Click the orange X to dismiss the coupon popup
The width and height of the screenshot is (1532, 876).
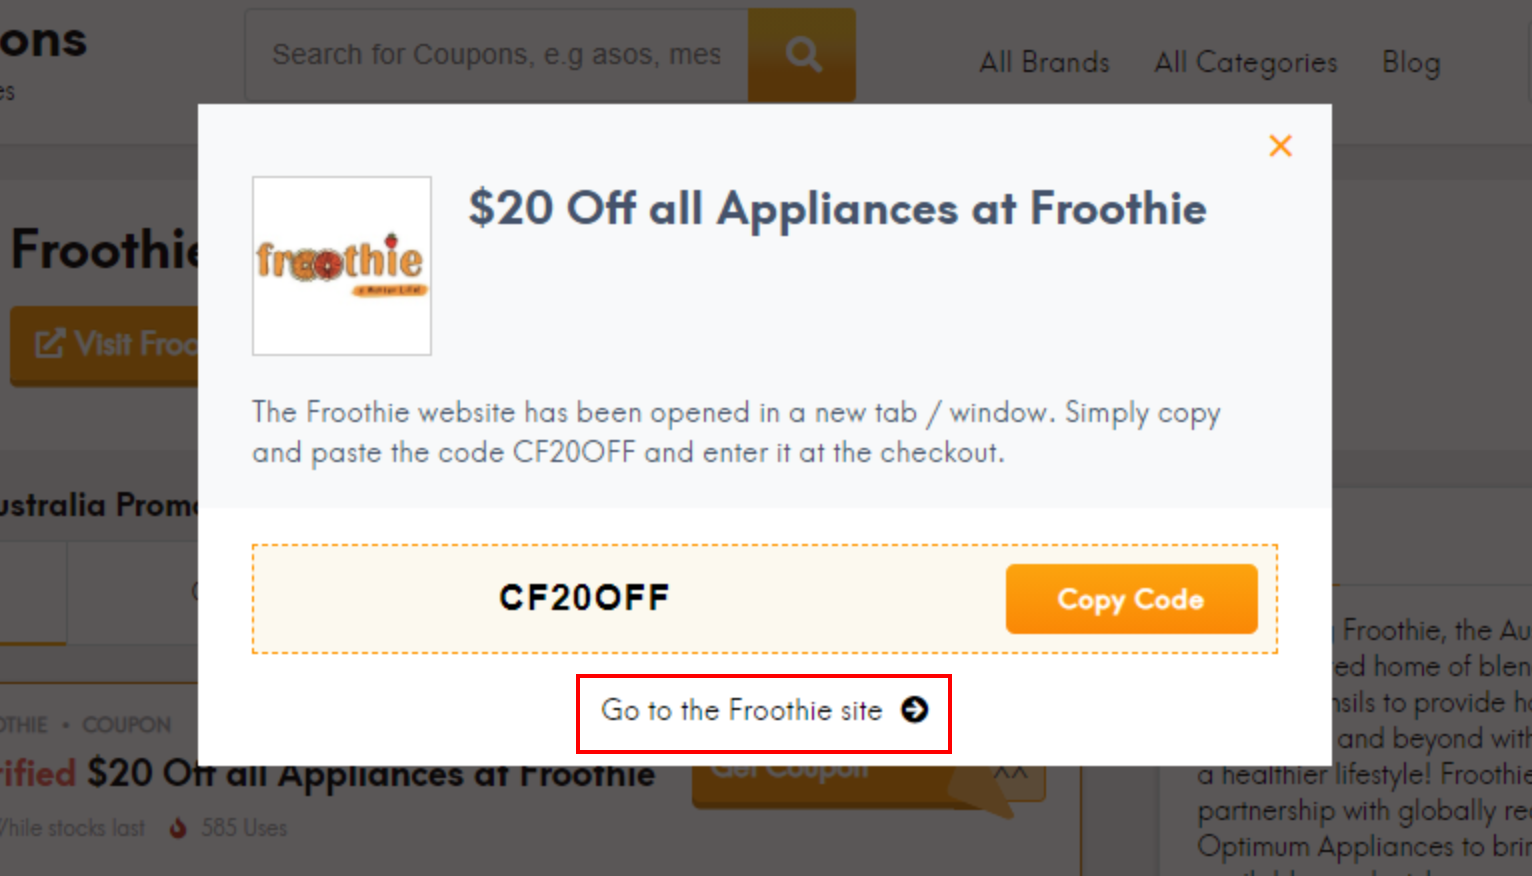(1280, 145)
